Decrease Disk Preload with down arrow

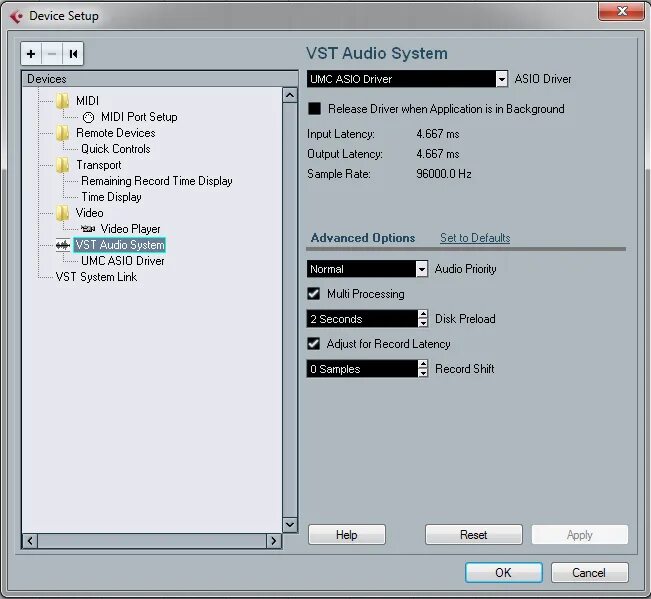423,323
